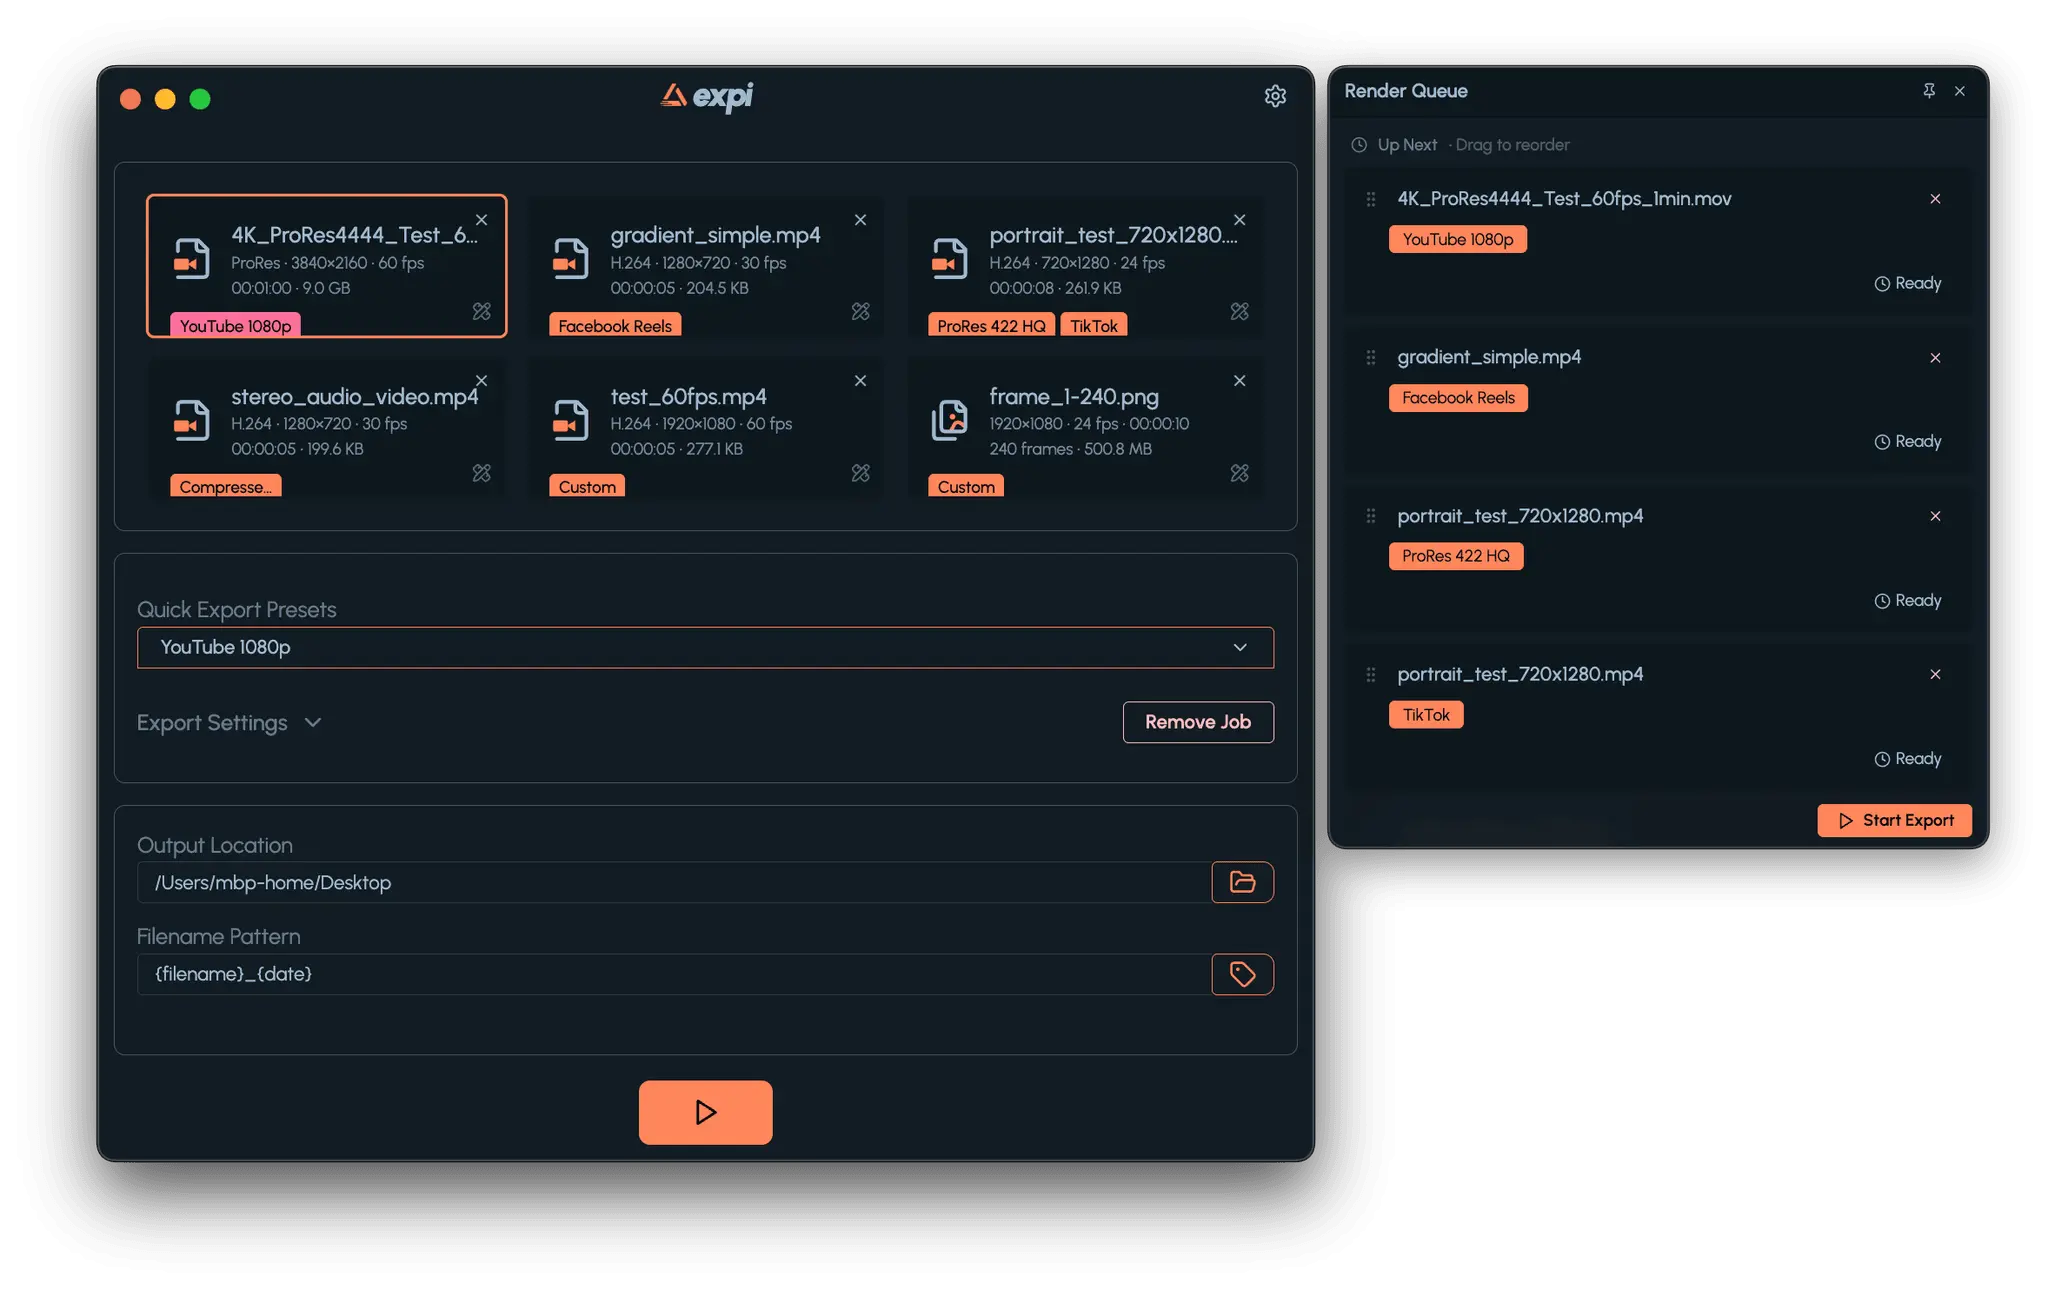Viewport: 2048px width, 1290px height.
Task: Select the Custom tag on frame_1-240.png card
Action: click(x=966, y=487)
